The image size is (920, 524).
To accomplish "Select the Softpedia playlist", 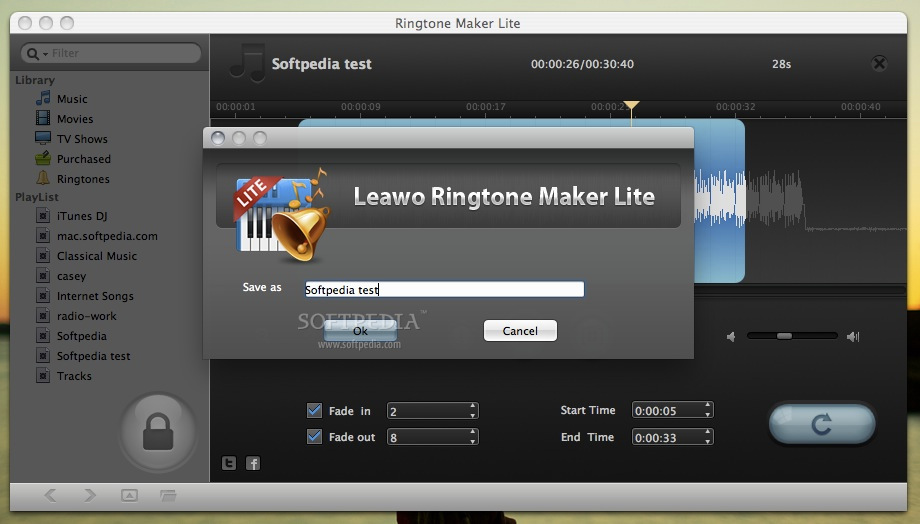I will (x=82, y=336).
